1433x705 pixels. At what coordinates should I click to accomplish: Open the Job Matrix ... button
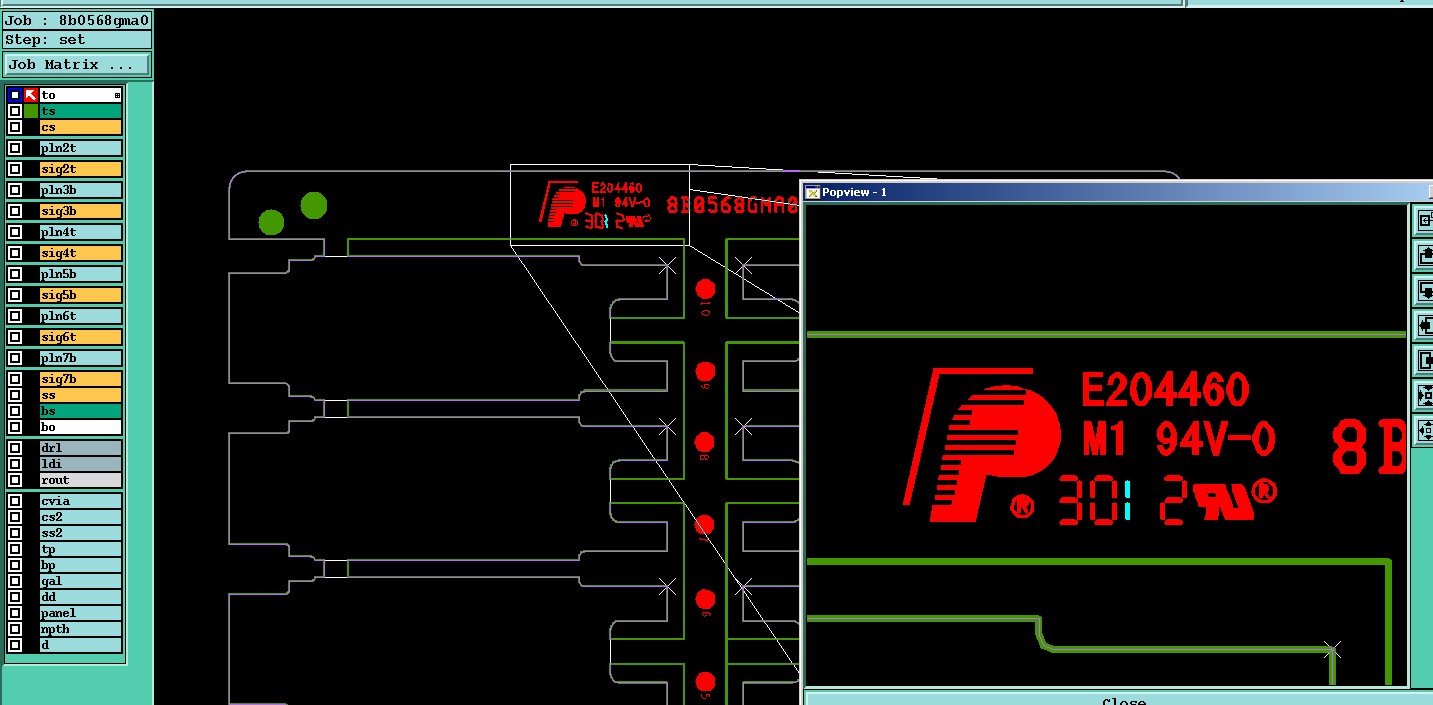tap(77, 64)
